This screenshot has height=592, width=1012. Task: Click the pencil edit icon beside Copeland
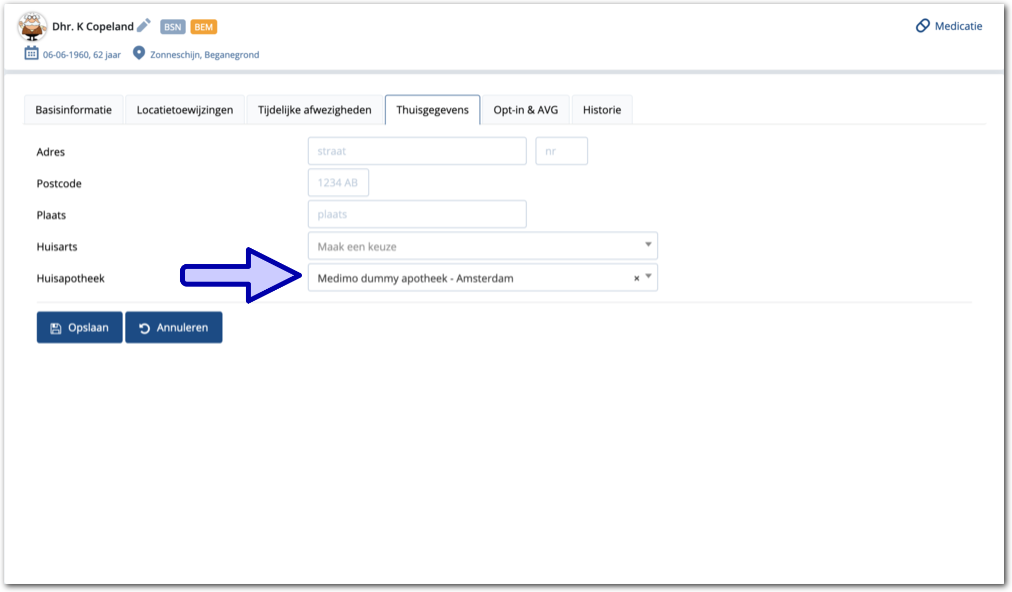coord(144,26)
